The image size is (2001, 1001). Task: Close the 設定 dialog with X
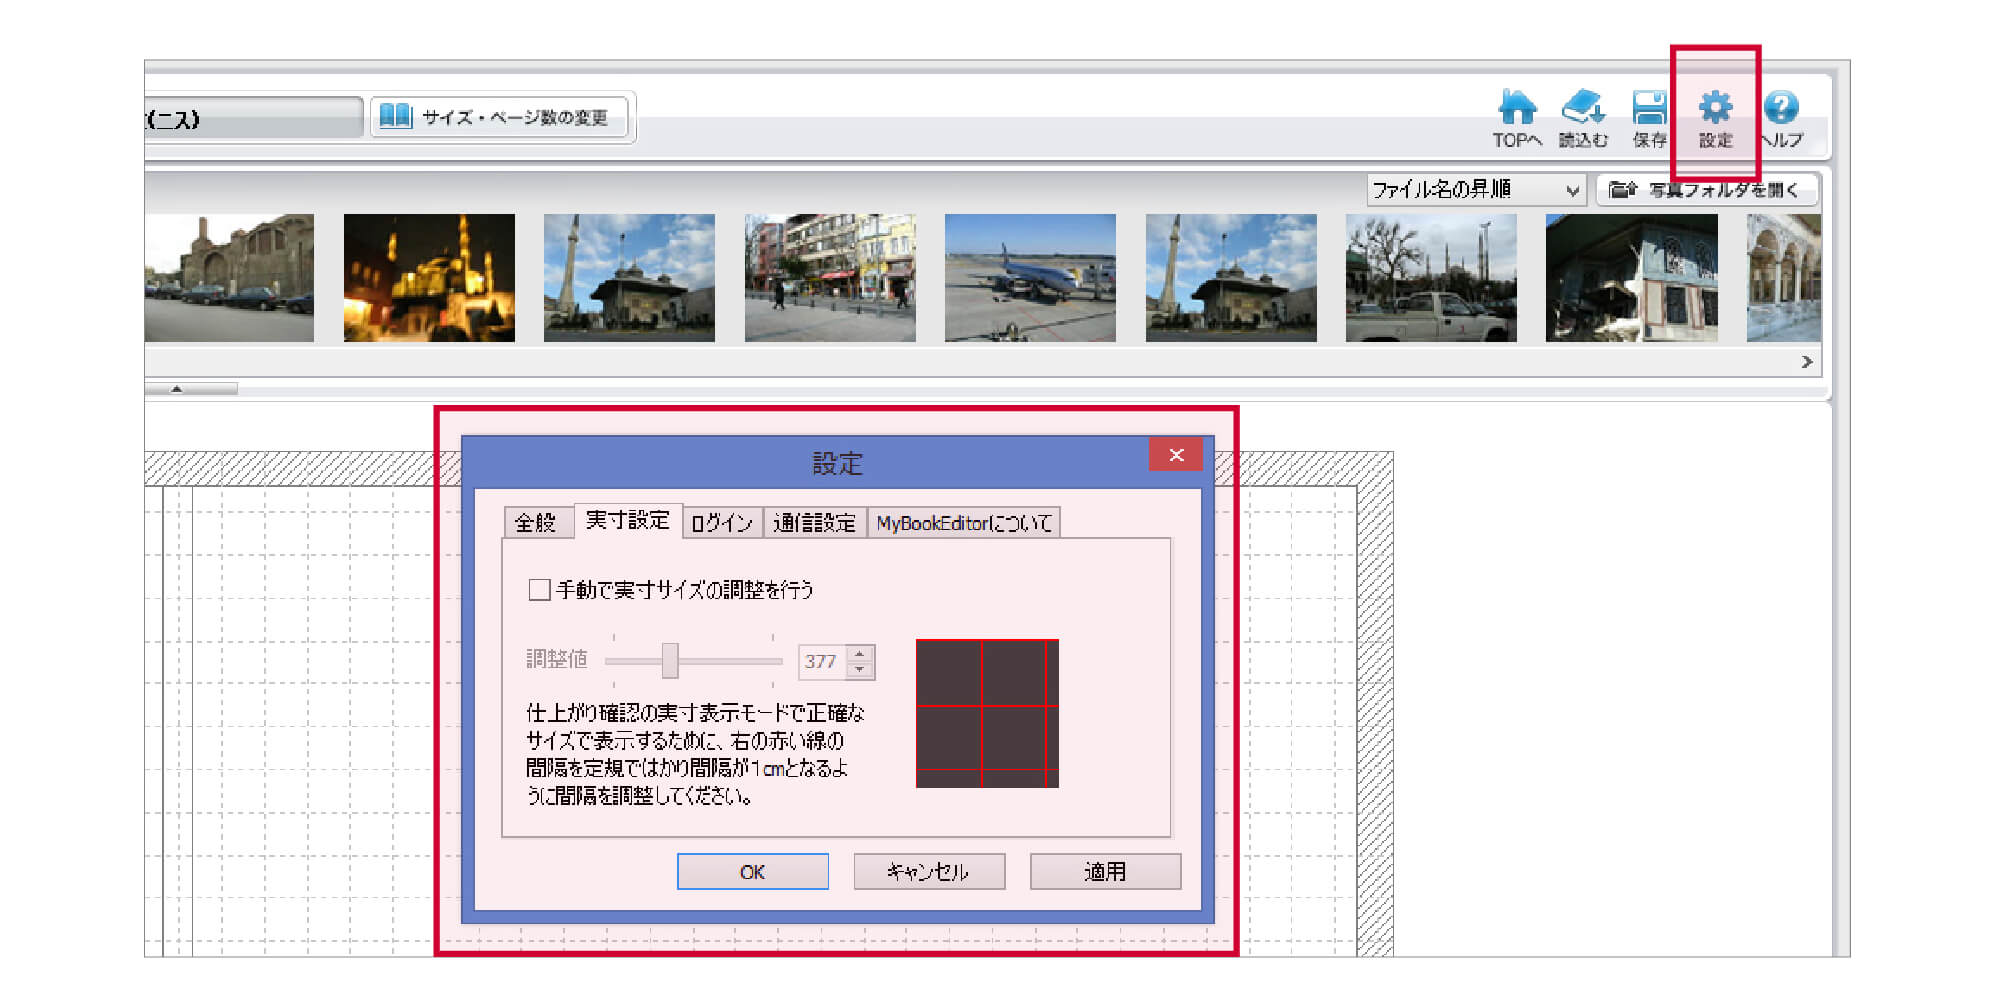[x=1176, y=455]
